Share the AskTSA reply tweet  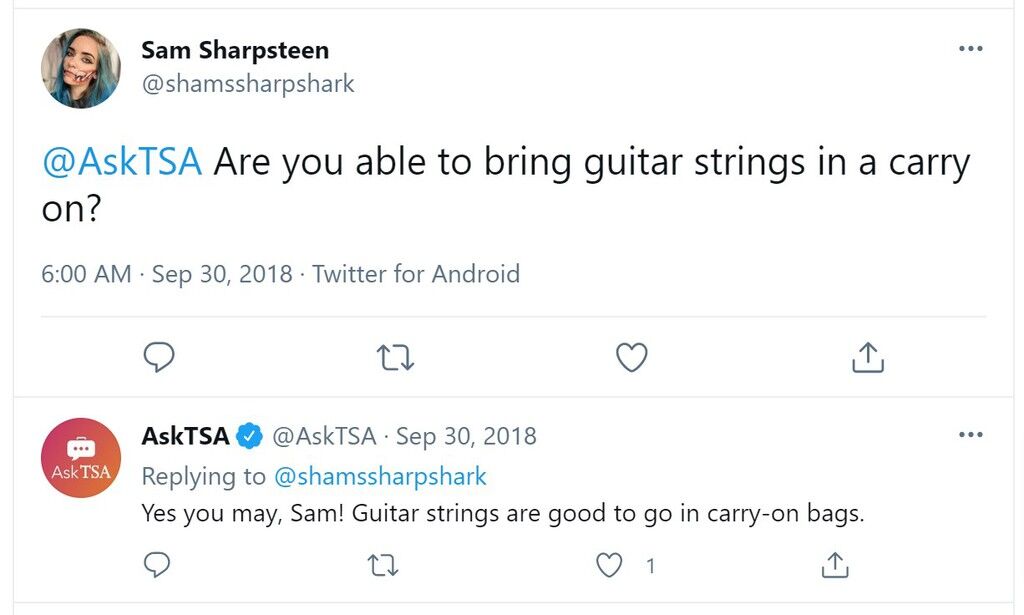tap(835, 565)
